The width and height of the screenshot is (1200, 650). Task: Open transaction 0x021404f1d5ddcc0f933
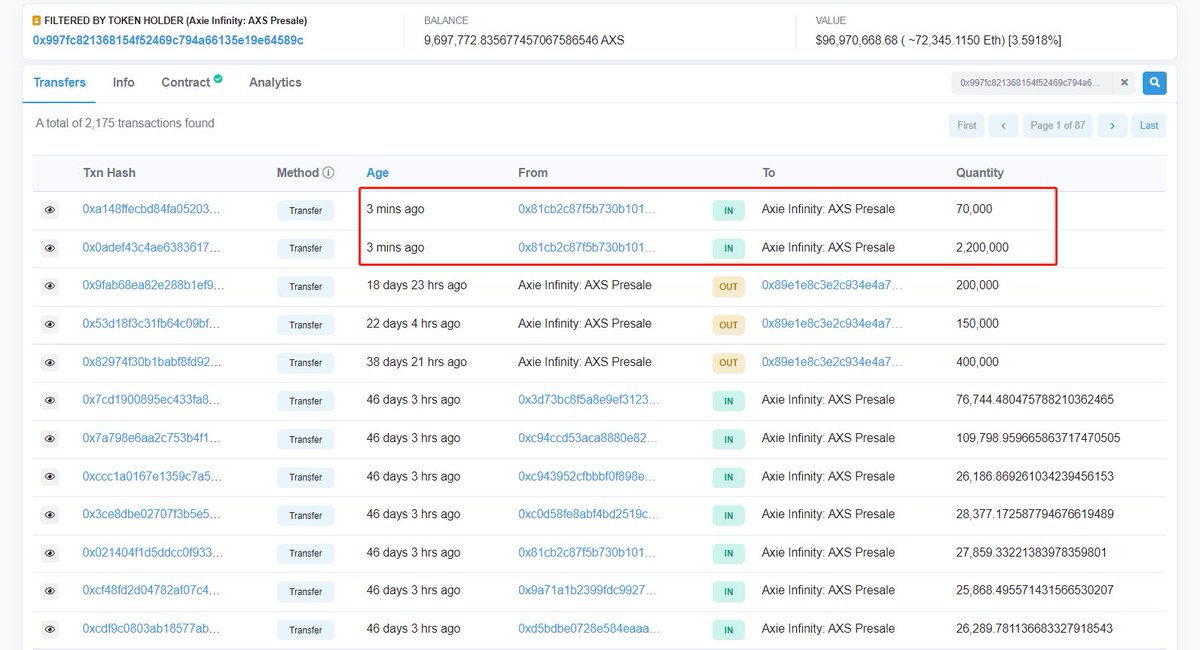153,552
